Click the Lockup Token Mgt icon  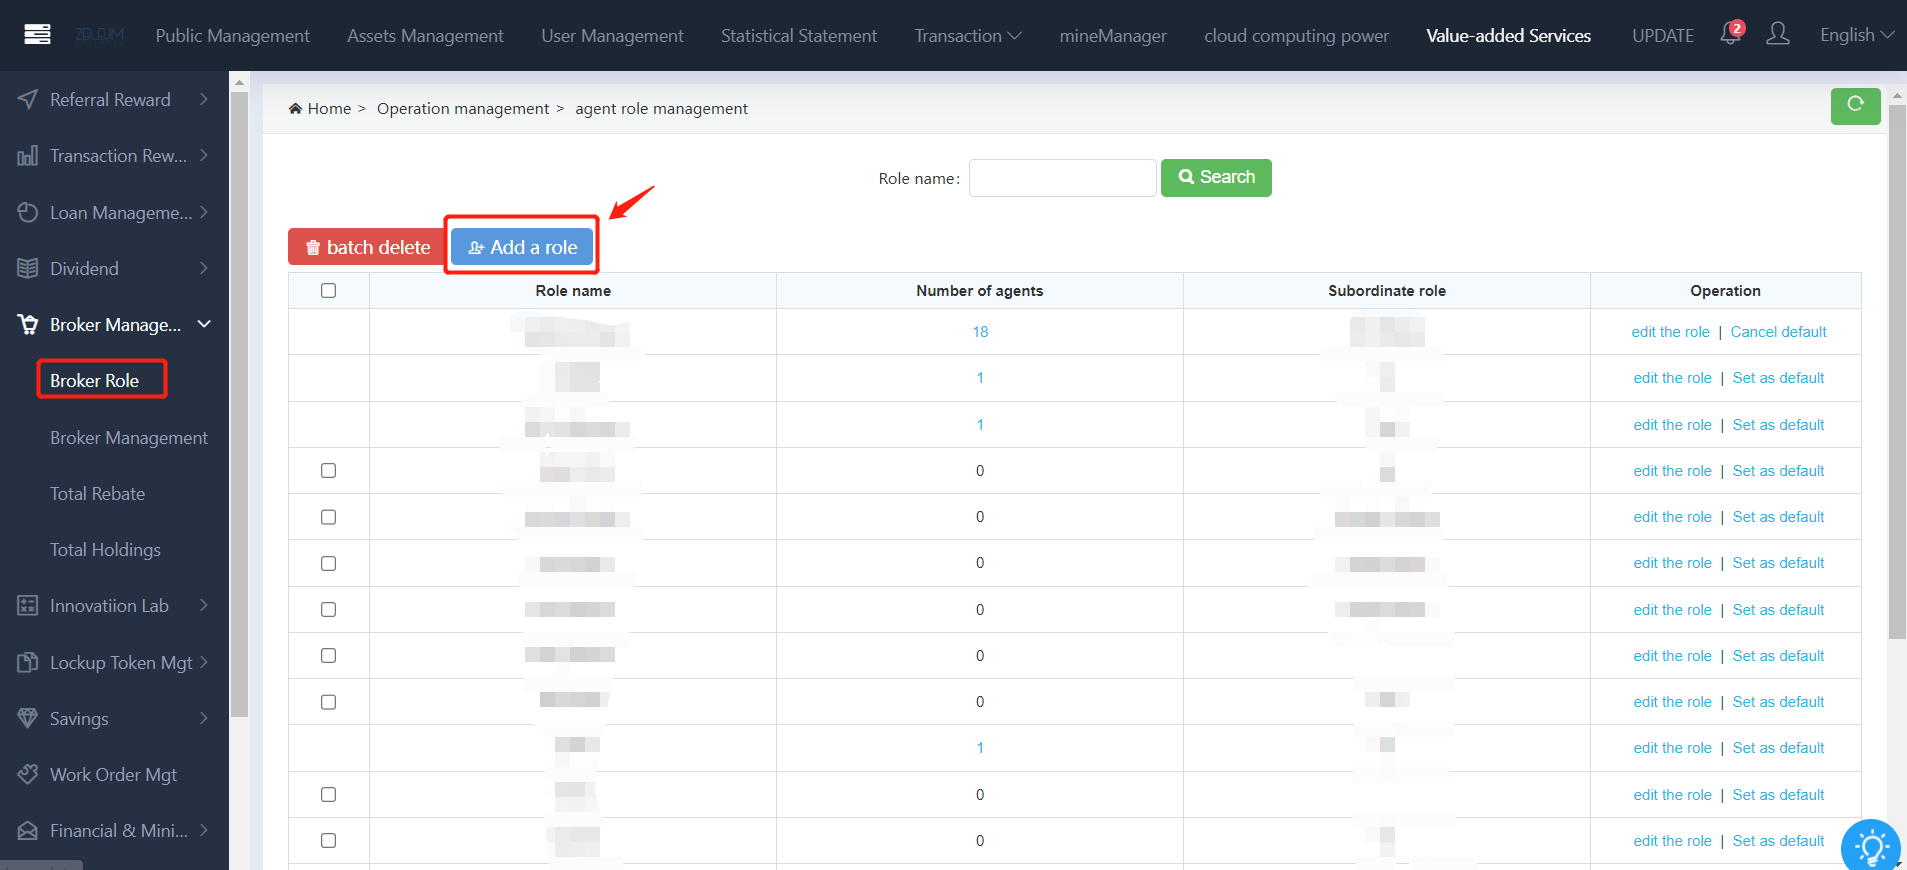click(28, 662)
